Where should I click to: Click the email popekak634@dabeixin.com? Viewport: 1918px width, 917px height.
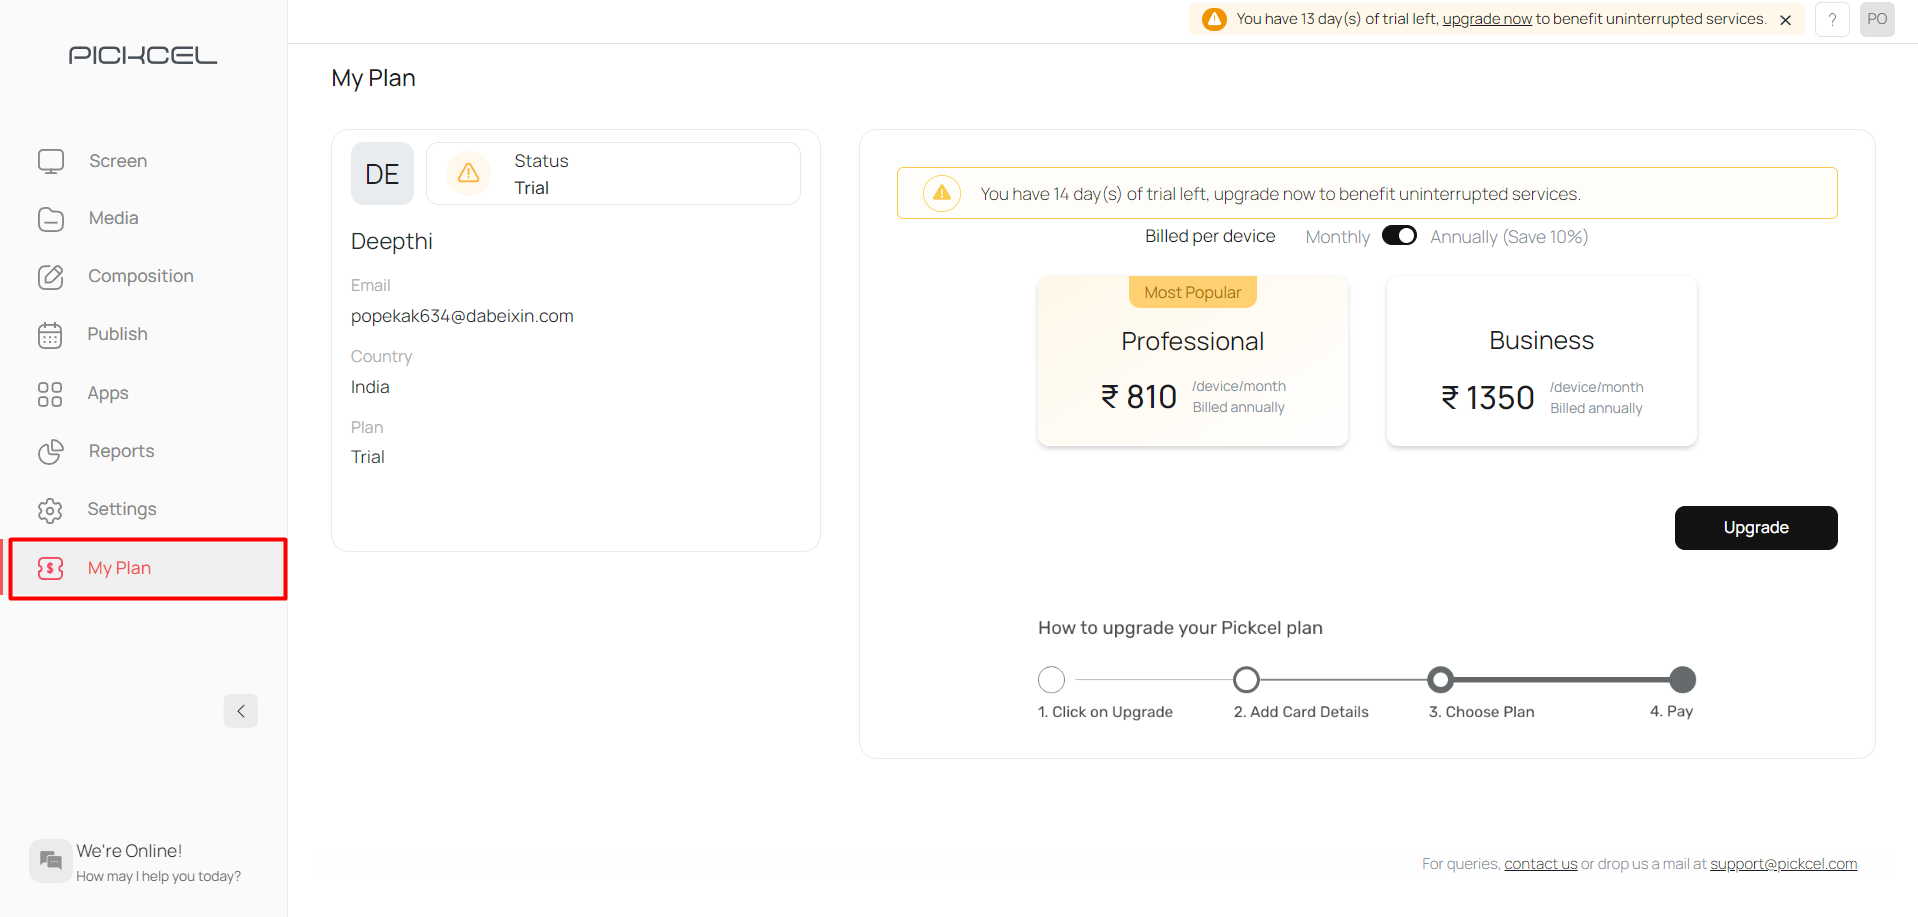462,316
